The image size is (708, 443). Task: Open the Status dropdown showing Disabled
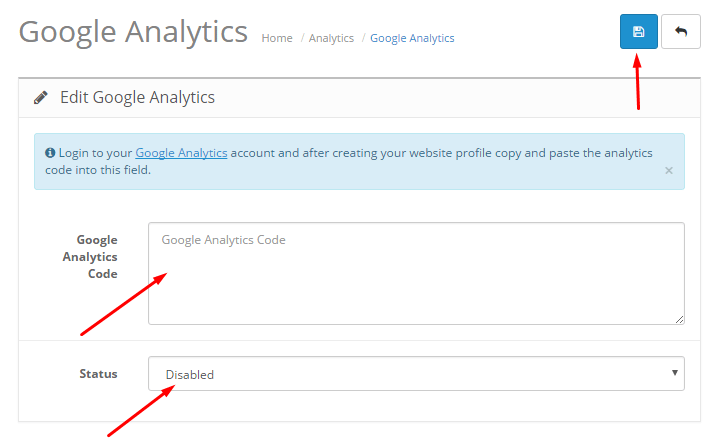(416, 373)
